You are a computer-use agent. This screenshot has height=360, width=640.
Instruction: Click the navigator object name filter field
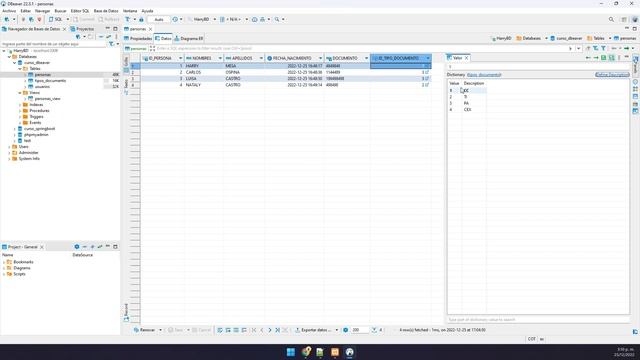53,44
